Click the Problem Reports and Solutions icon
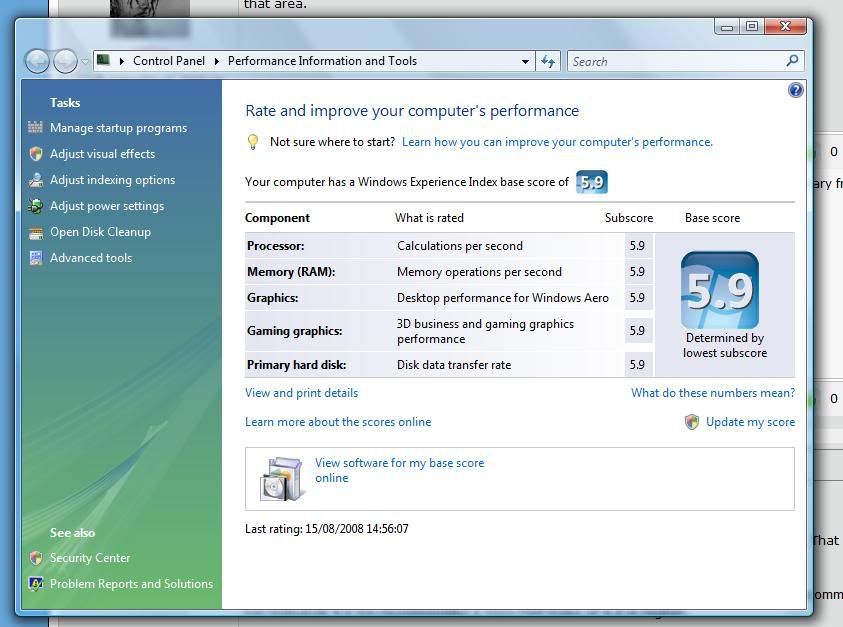 36,583
